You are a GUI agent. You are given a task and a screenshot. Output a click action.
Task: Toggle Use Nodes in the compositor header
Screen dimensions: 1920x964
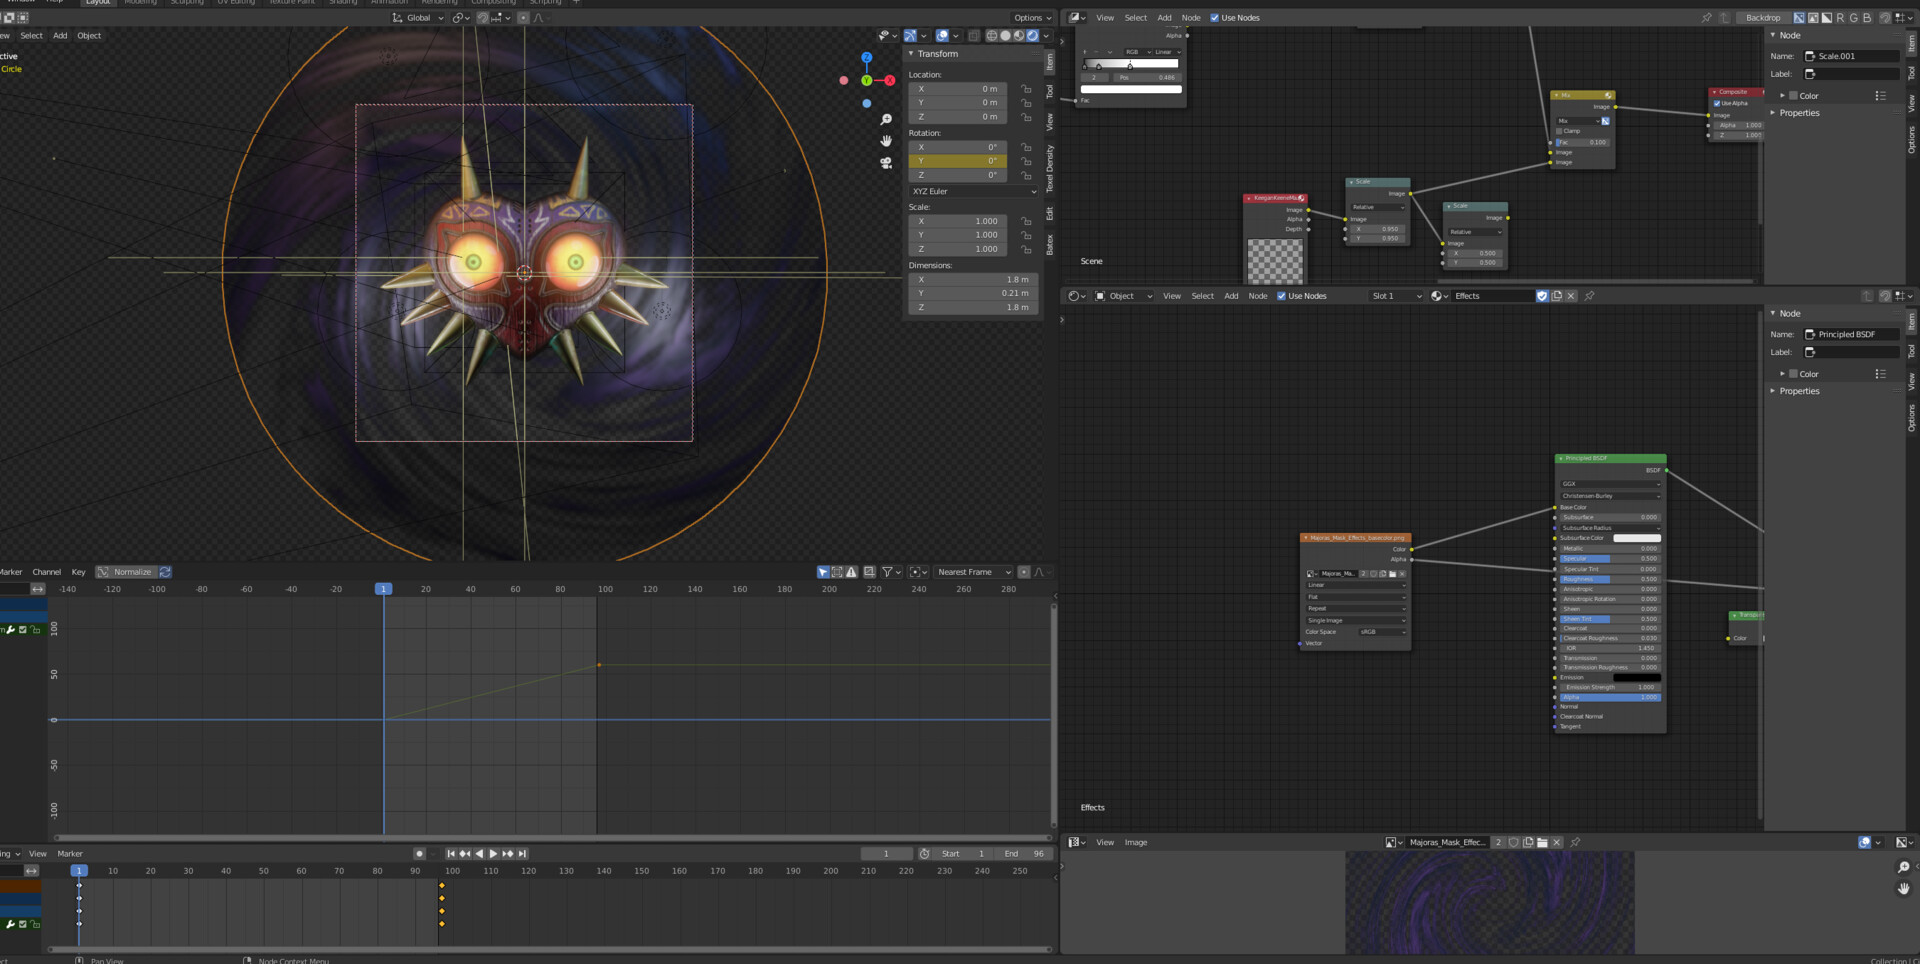tap(1217, 17)
